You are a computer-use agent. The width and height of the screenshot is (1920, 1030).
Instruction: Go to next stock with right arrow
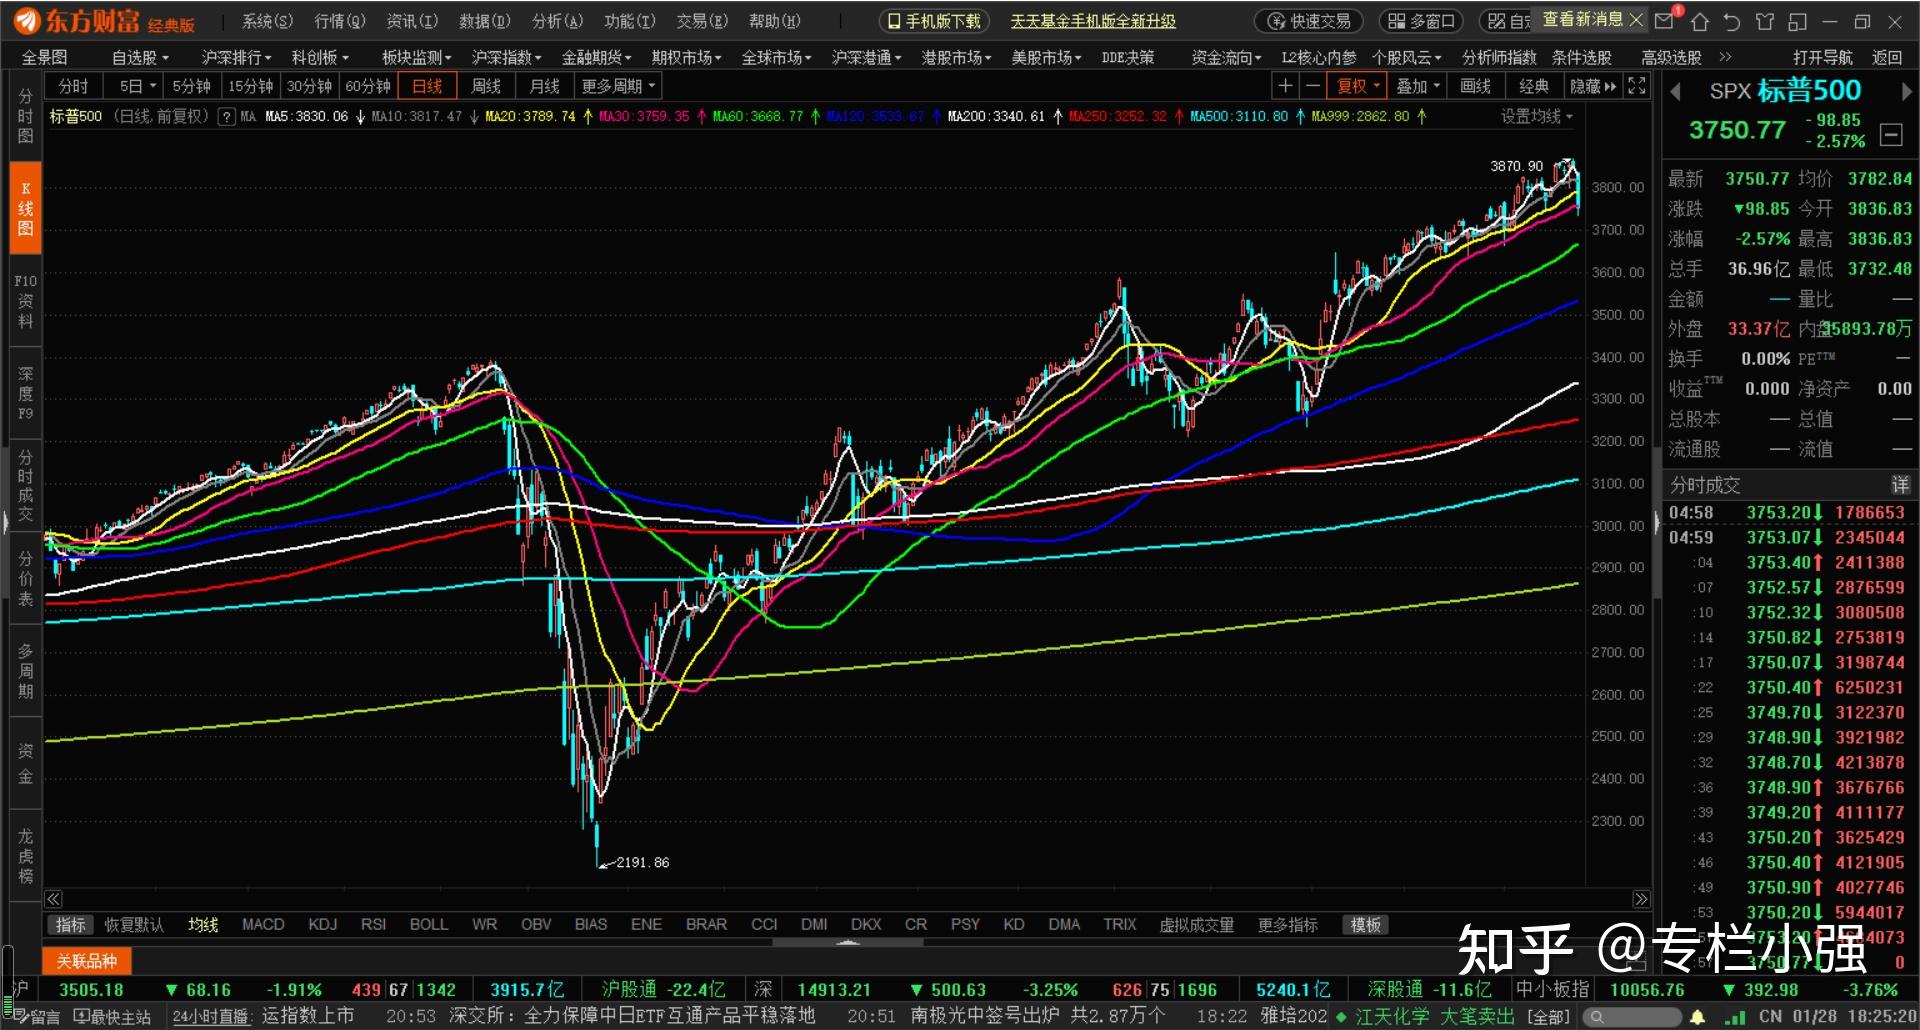tap(1906, 92)
